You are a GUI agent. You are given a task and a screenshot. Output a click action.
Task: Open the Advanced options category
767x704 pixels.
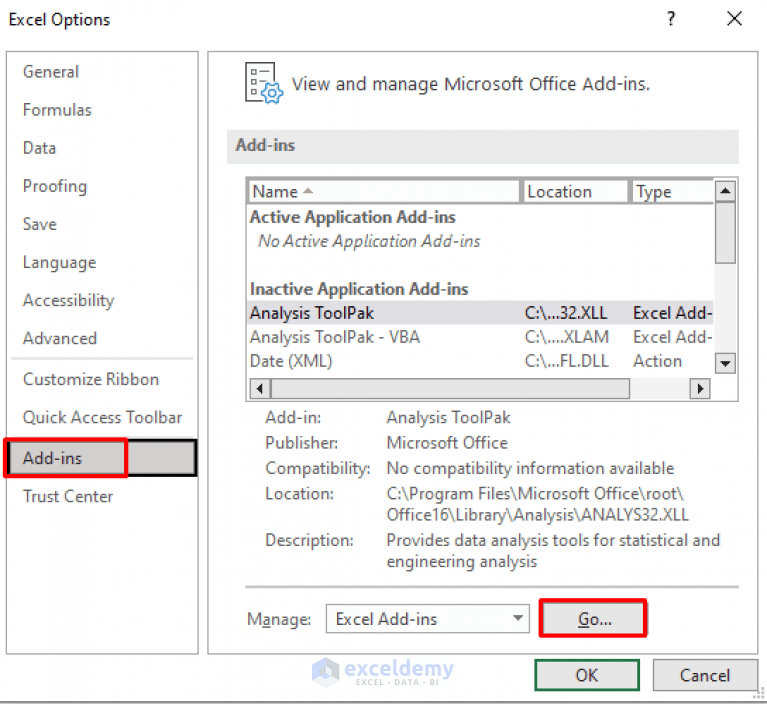(x=60, y=338)
